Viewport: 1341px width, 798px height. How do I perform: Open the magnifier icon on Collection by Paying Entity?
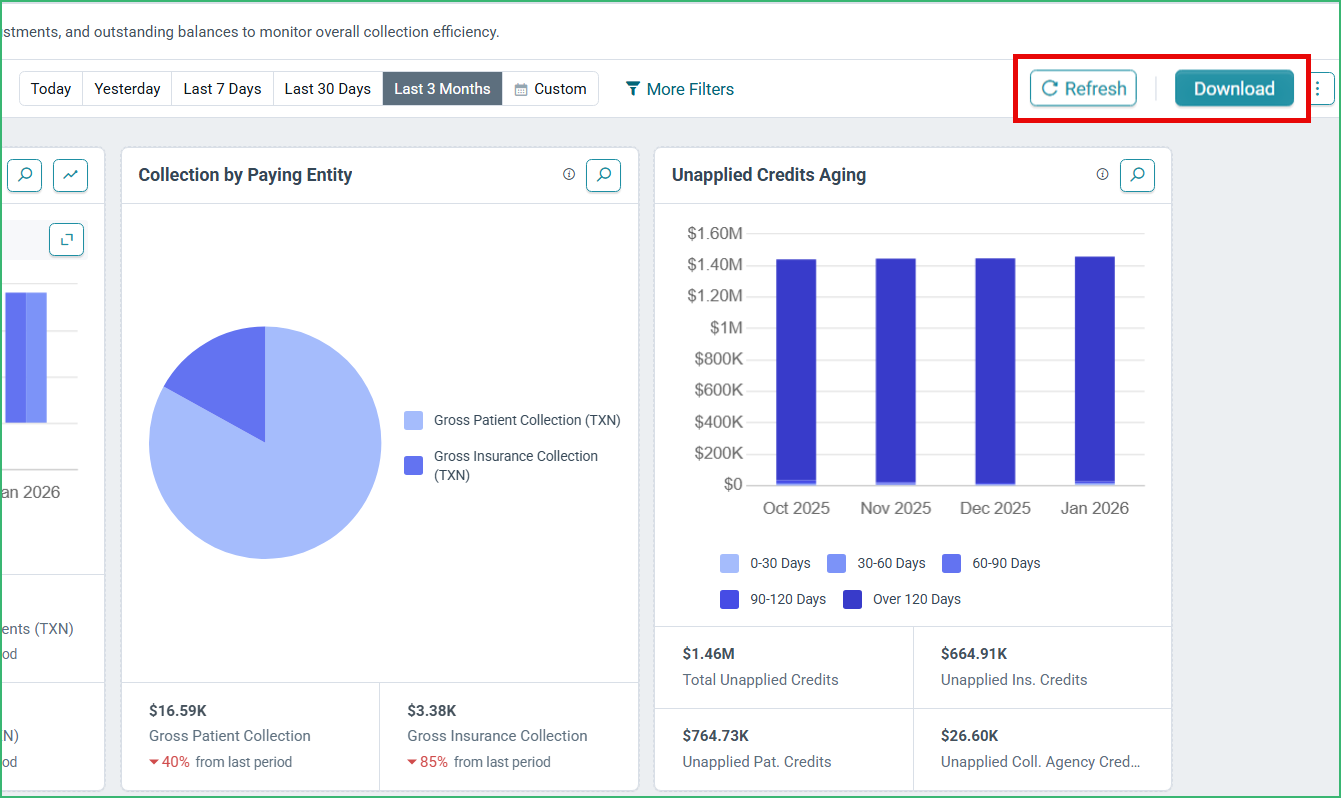[x=603, y=175]
